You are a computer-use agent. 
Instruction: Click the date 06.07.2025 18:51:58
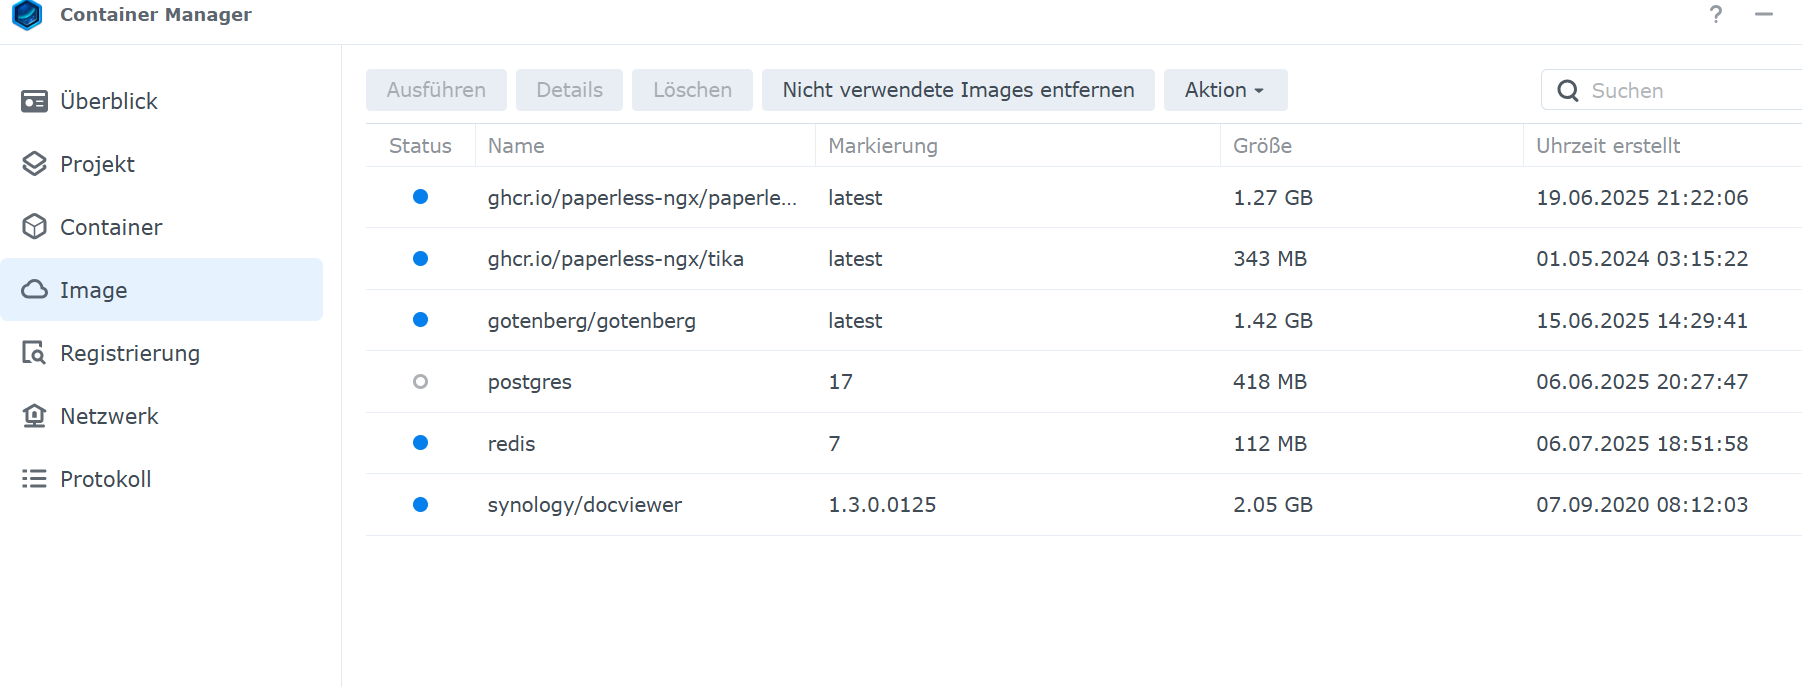(x=1643, y=444)
